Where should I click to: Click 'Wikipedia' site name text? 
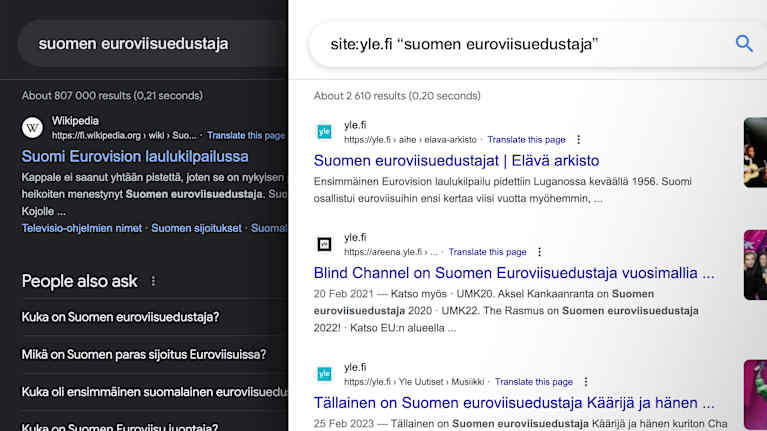75,121
